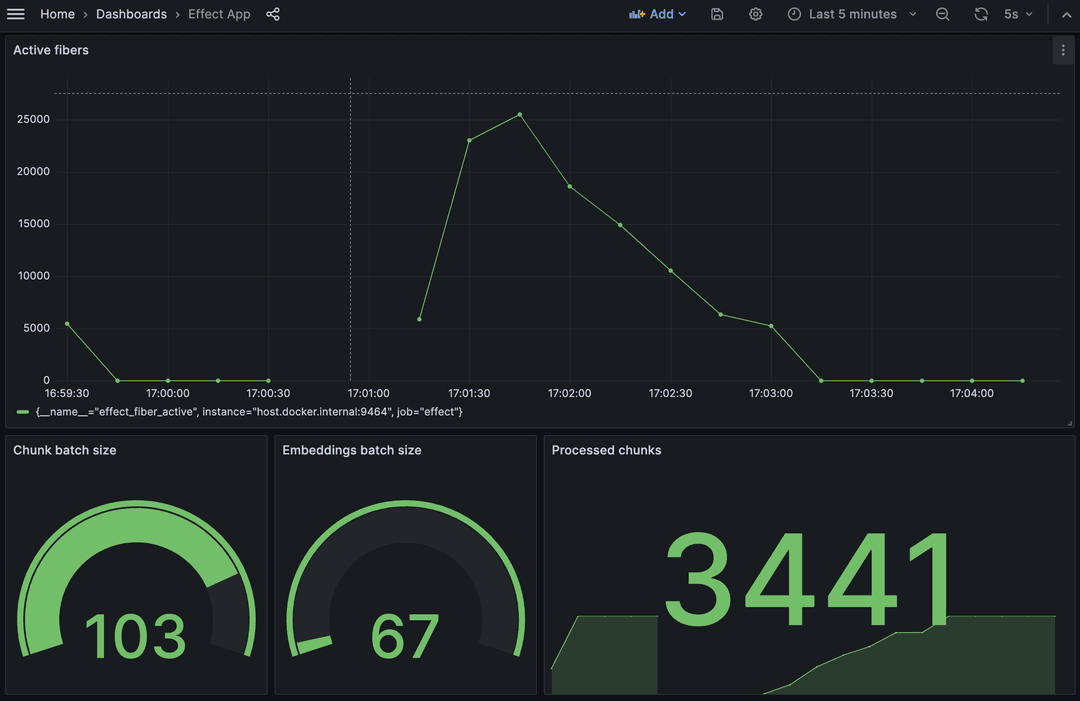Zoom out the time range
Image resolution: width=1080 pixels, height=701 pixels.
coord(943,14)
